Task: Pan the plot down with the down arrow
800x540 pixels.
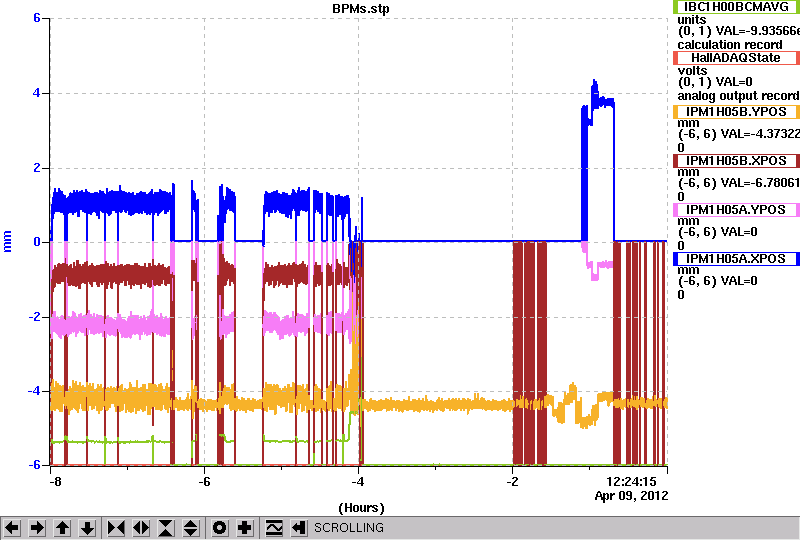Action: click(x=88, y=528)
